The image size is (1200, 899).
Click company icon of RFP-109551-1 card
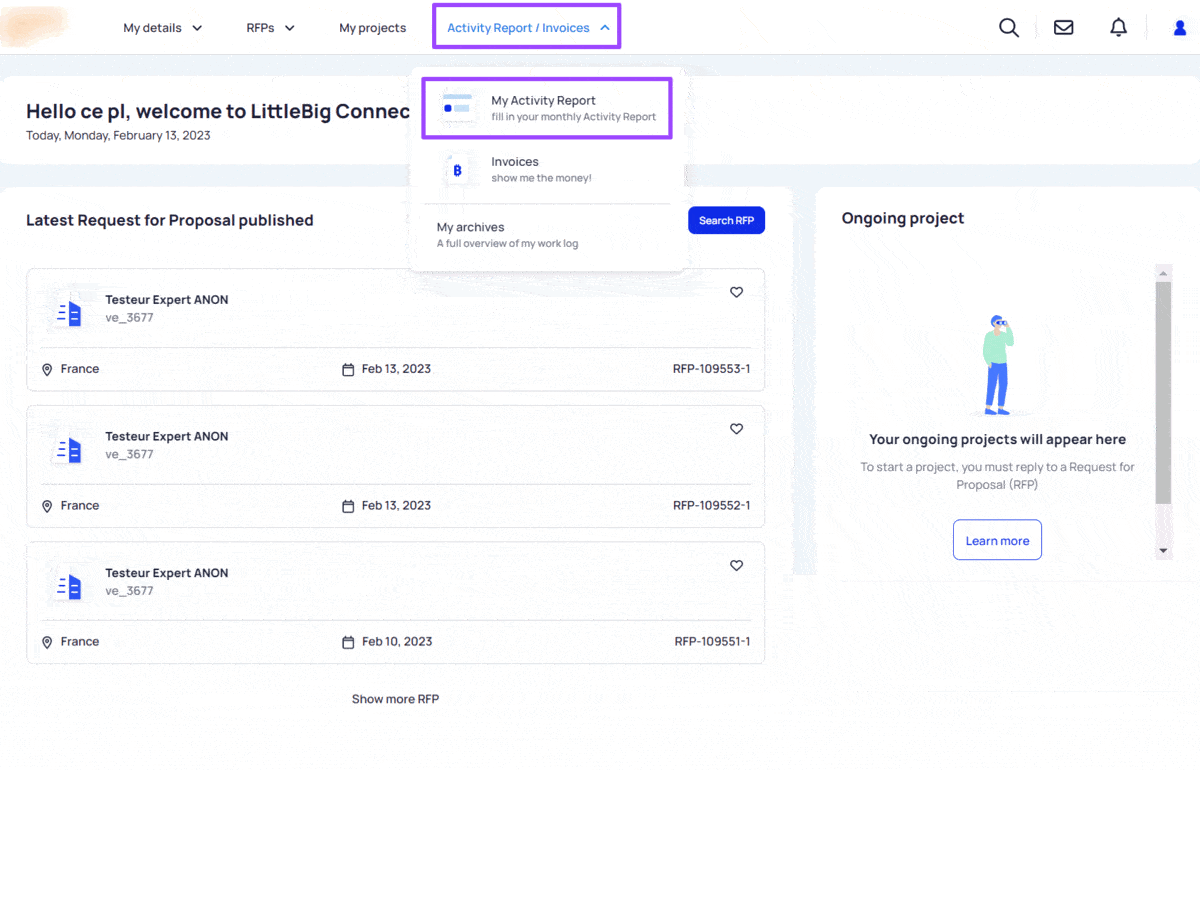point(68,587)
